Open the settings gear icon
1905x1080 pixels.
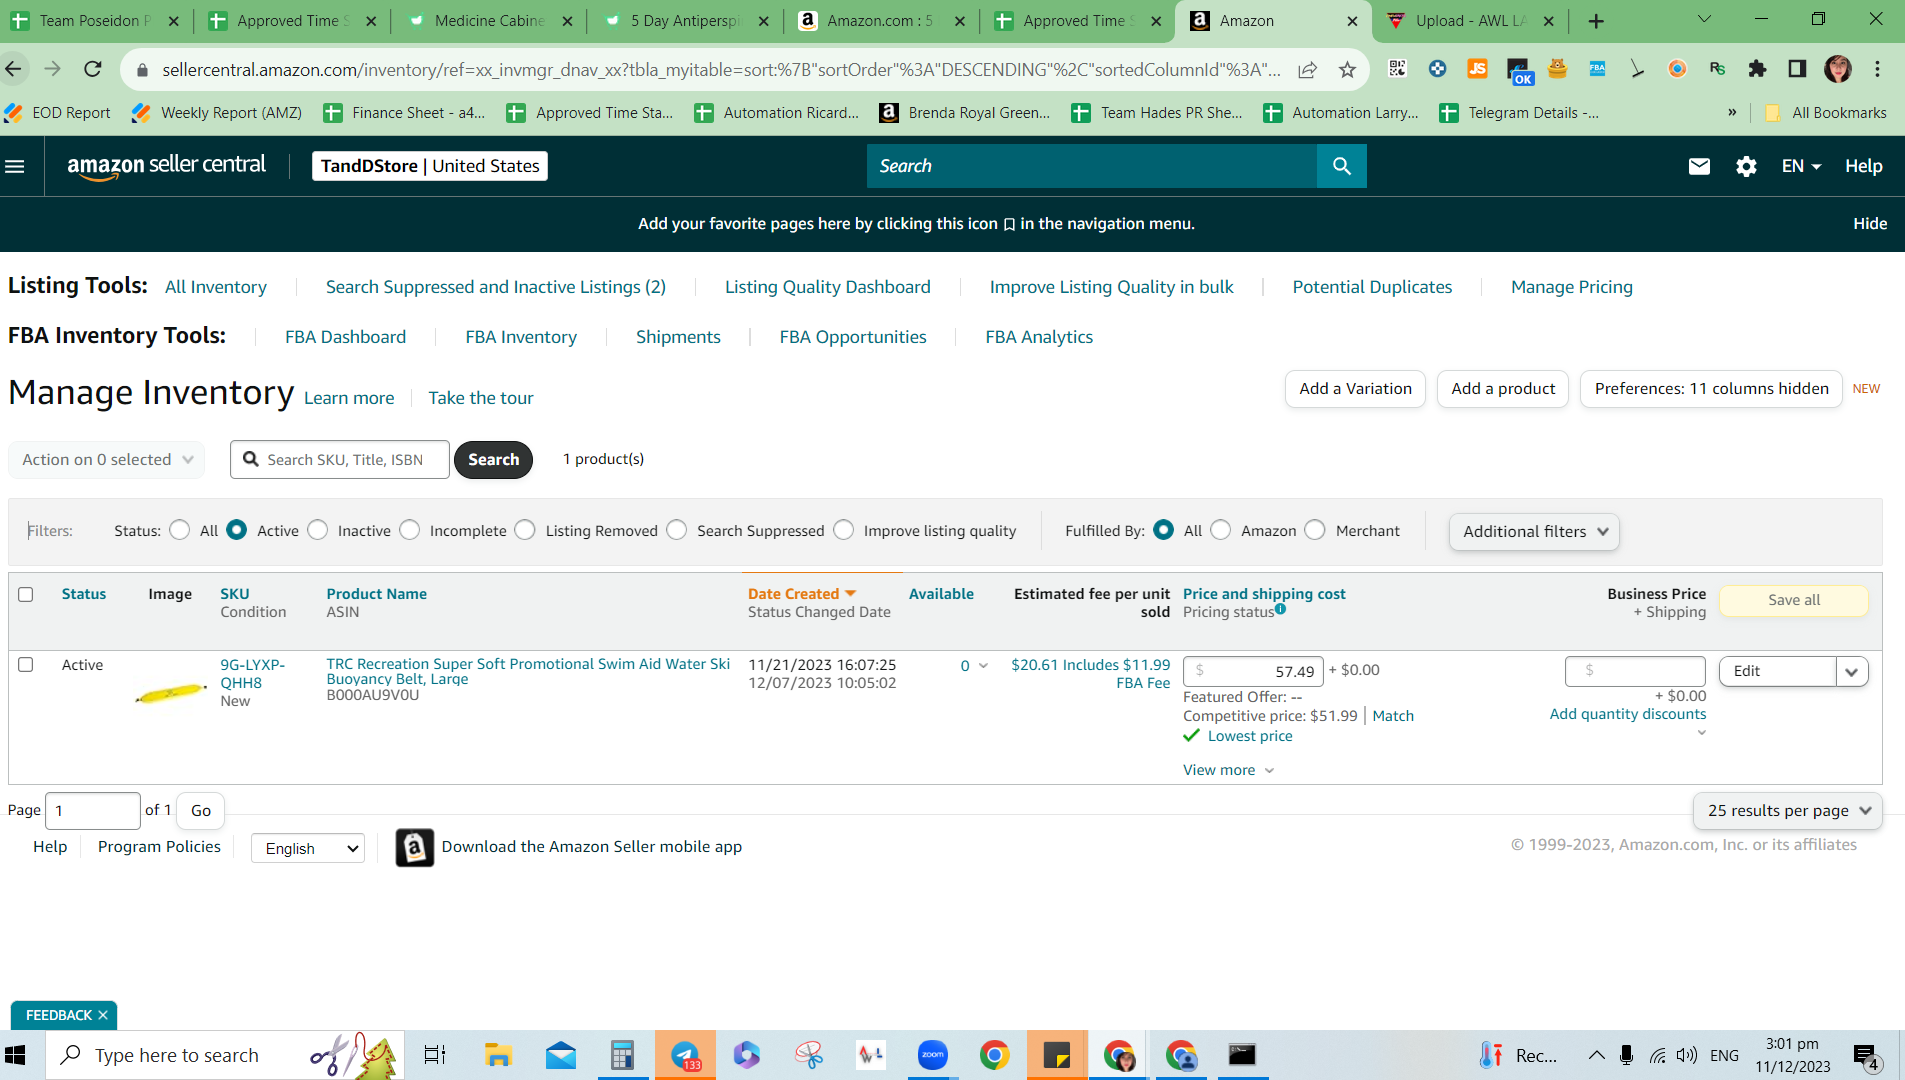click(x=1746, y=166)
